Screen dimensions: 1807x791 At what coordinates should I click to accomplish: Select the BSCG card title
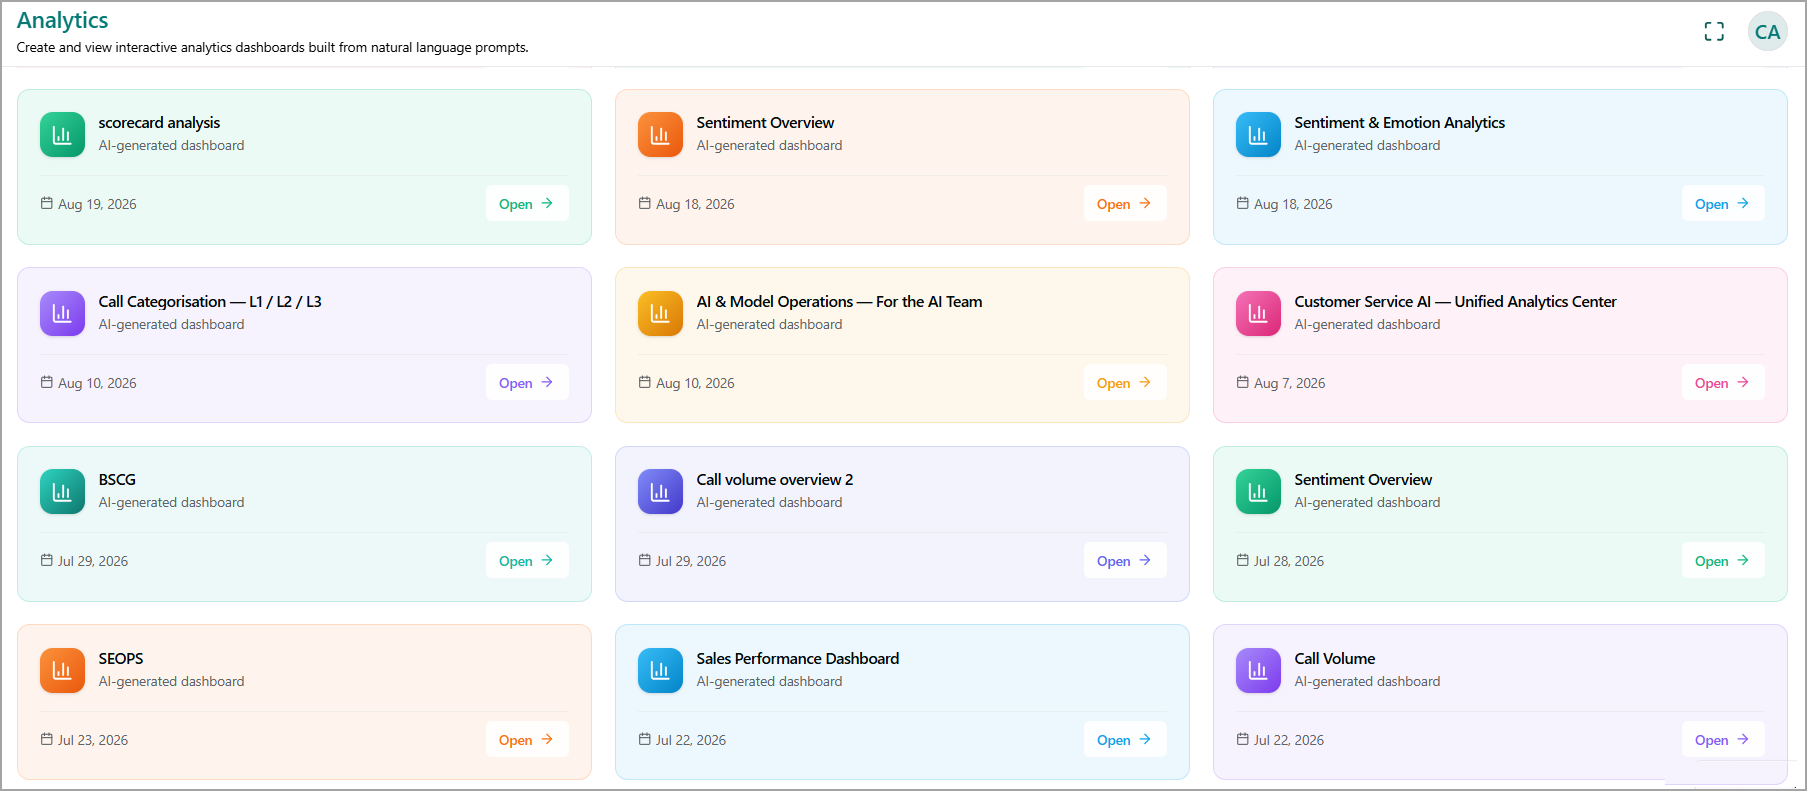tap(117, 480)
